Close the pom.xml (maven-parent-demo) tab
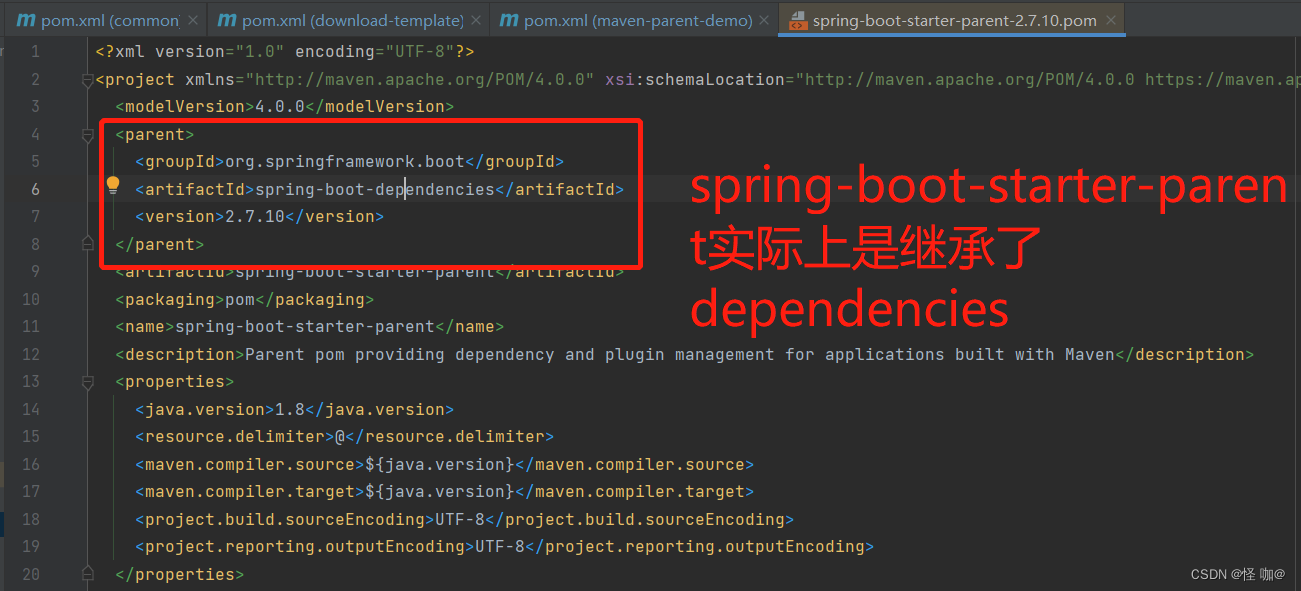 pyautogui.click(x=765, y=20)
